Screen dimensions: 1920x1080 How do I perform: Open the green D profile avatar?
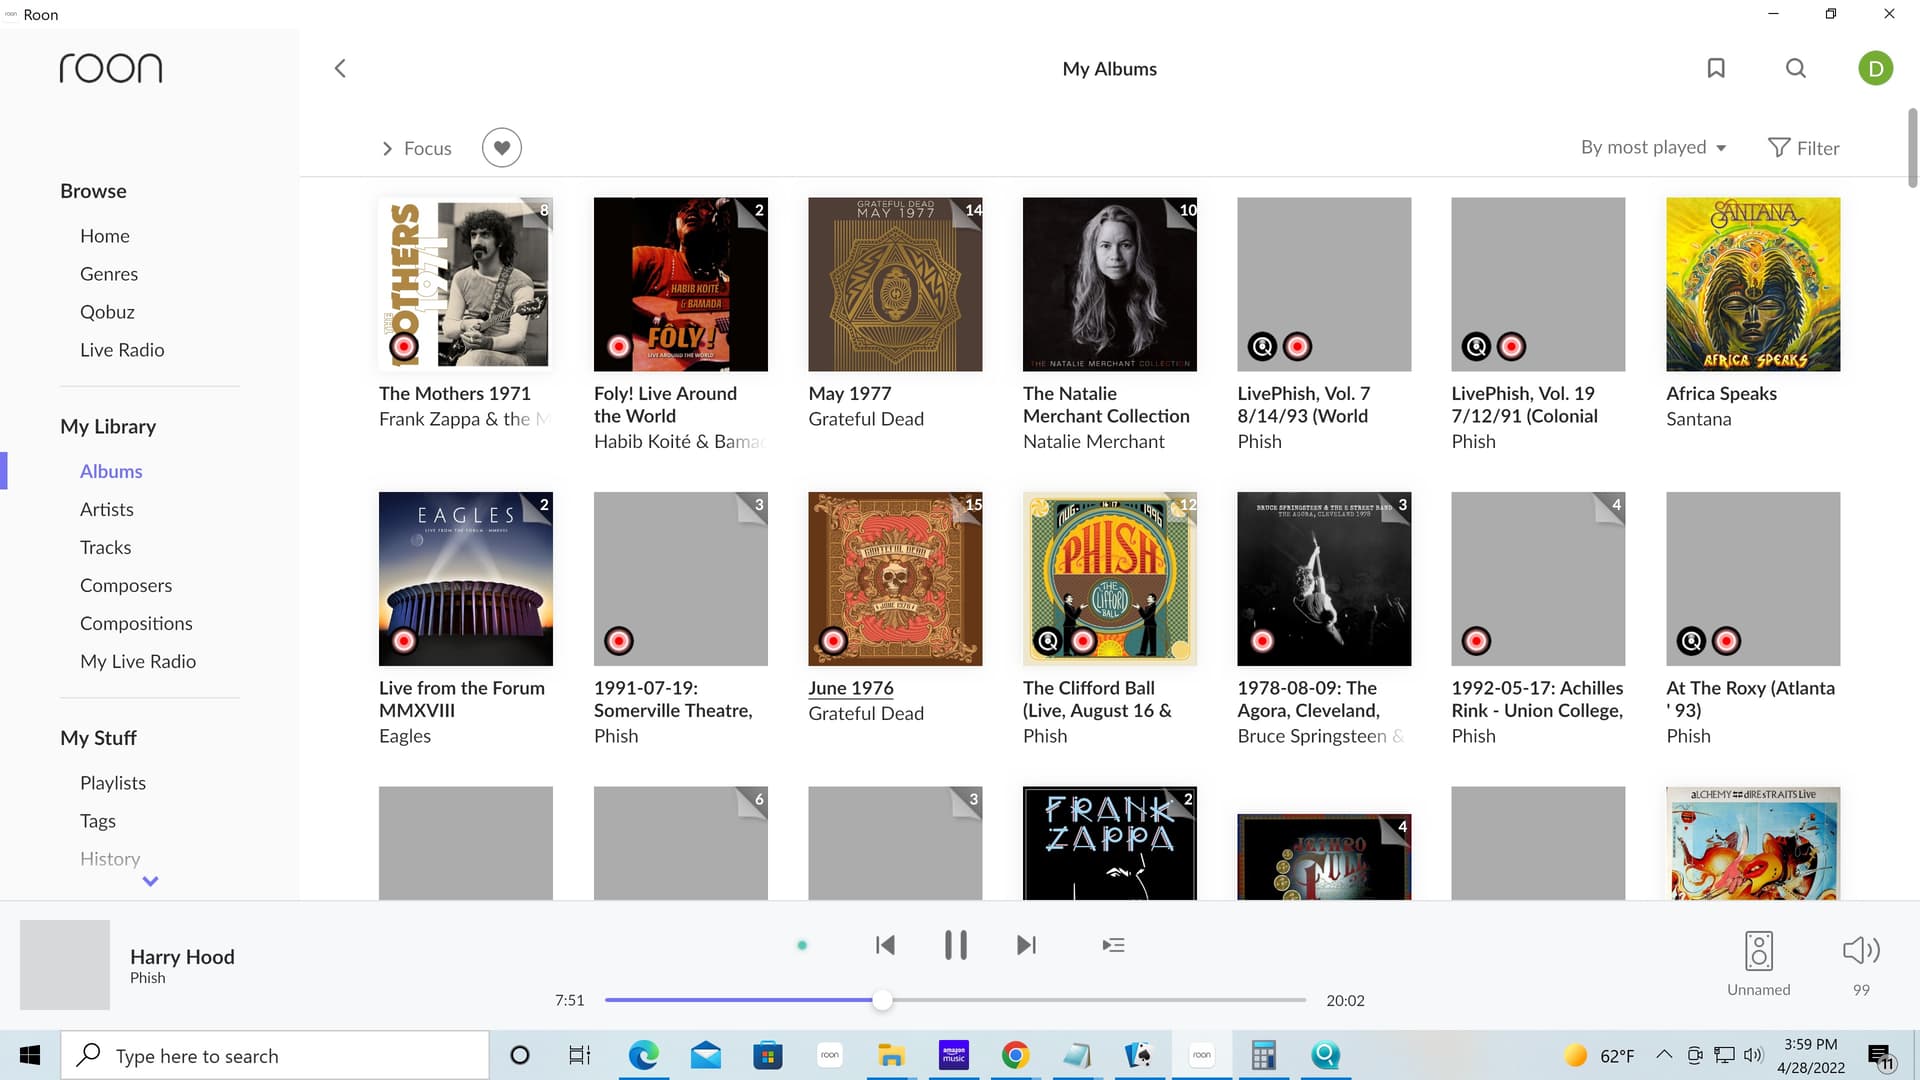click(x=1875, y=68)
